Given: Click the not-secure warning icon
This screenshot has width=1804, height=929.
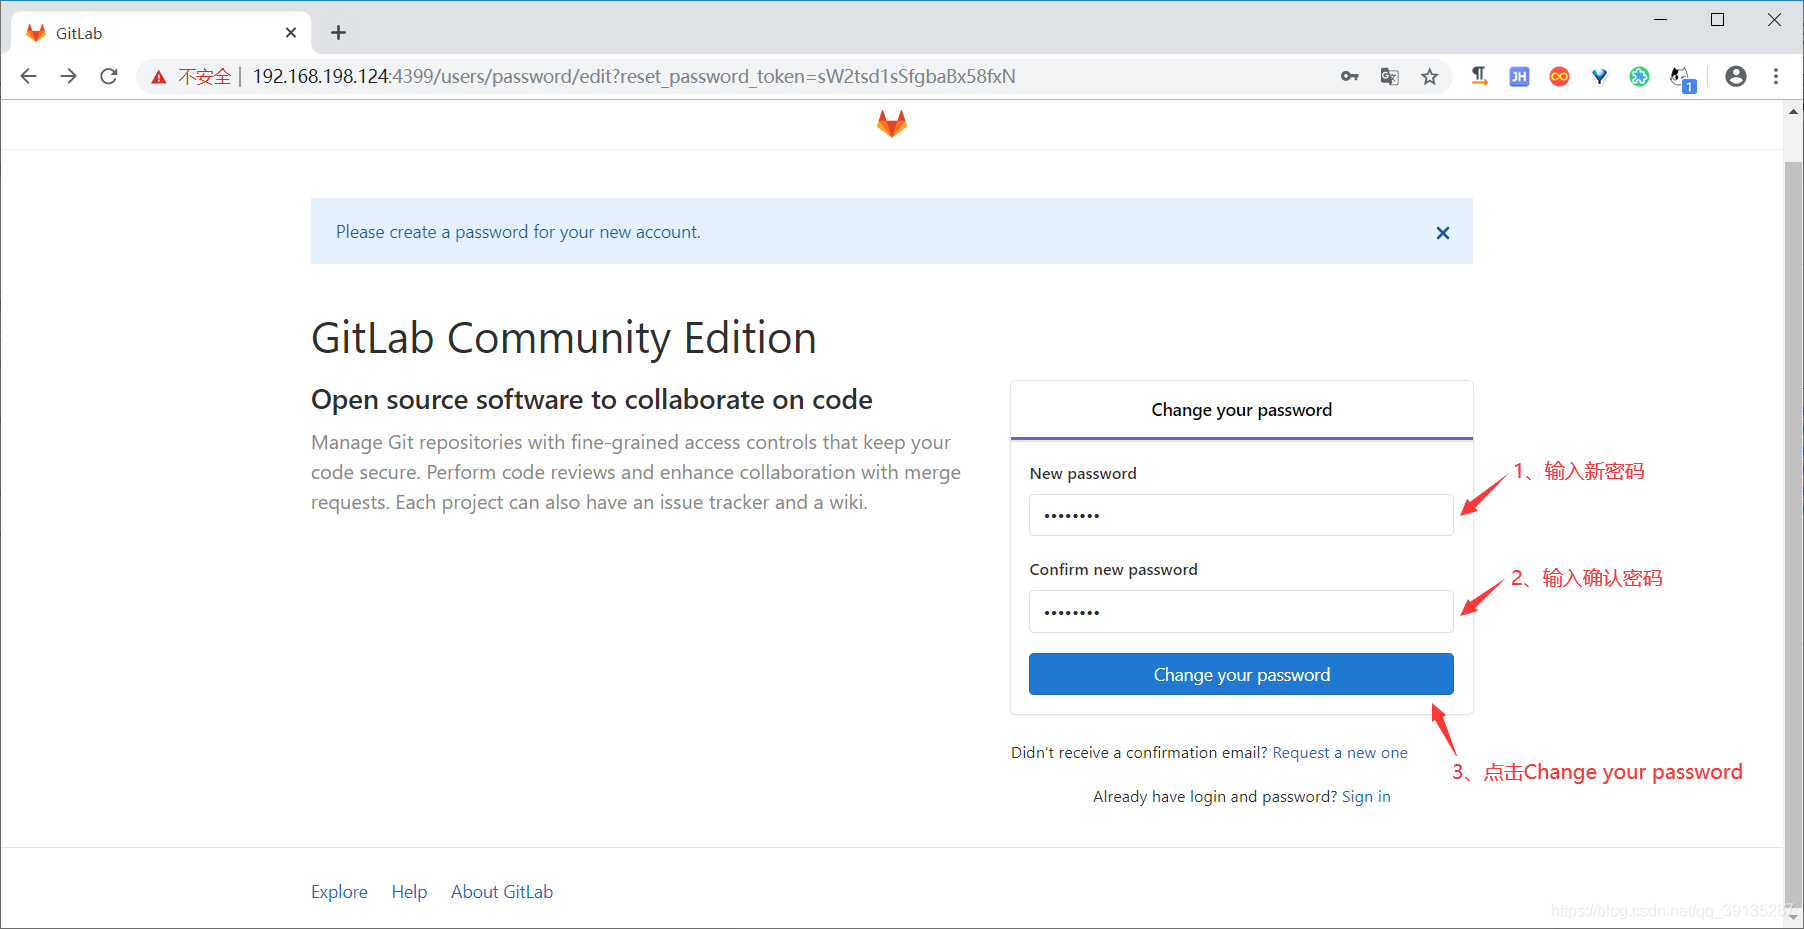Looking at the screenshot, I should 159,77.
